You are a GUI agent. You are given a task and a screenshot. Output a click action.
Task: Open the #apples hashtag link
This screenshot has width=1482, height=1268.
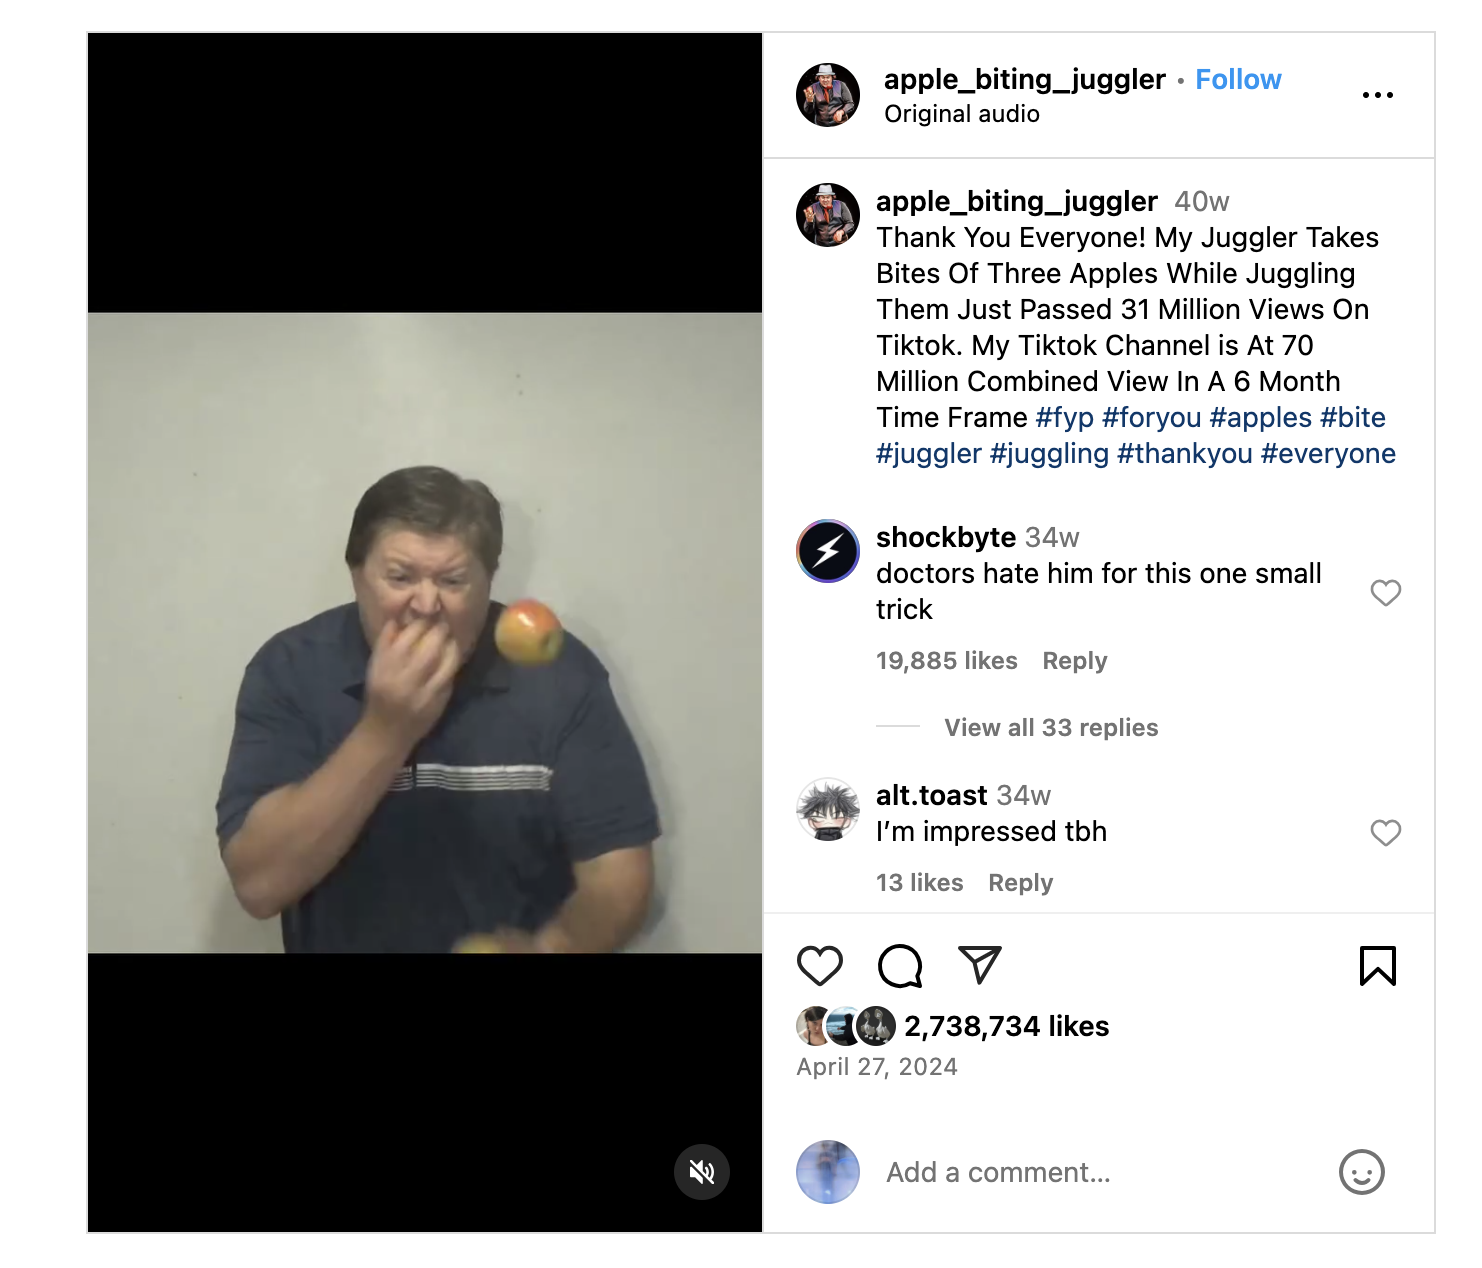click(1260, 418)
